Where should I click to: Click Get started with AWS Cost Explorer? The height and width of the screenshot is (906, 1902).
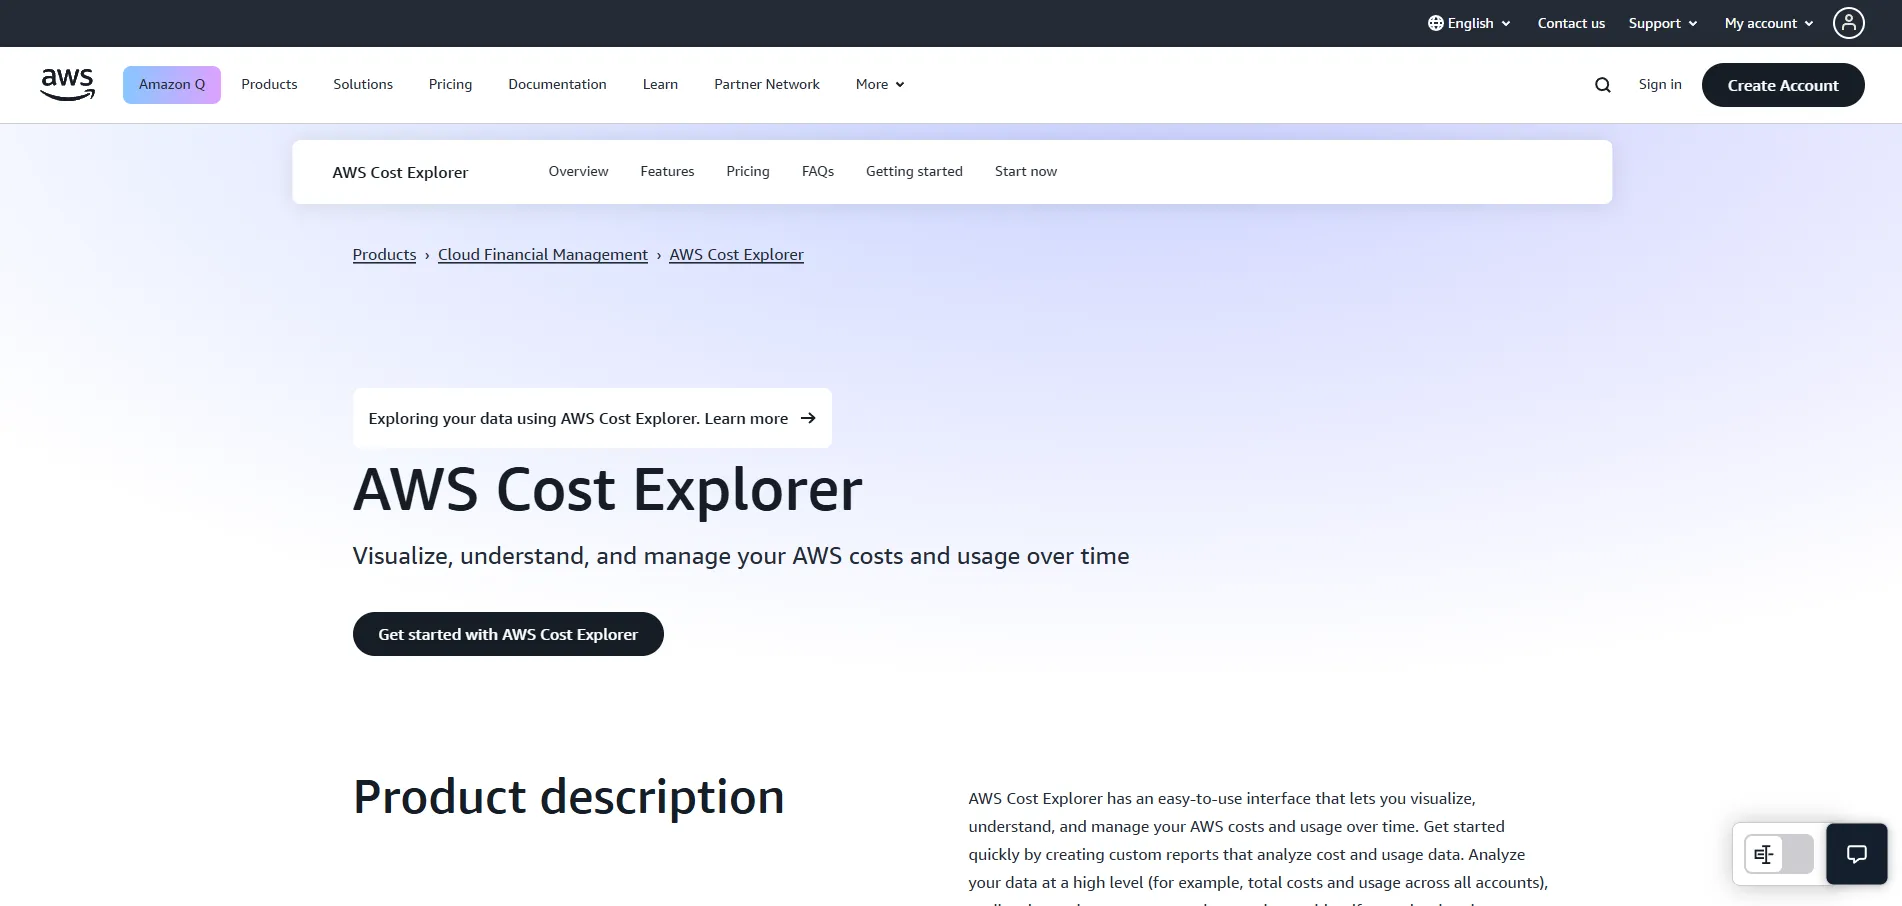pos(508,634)
